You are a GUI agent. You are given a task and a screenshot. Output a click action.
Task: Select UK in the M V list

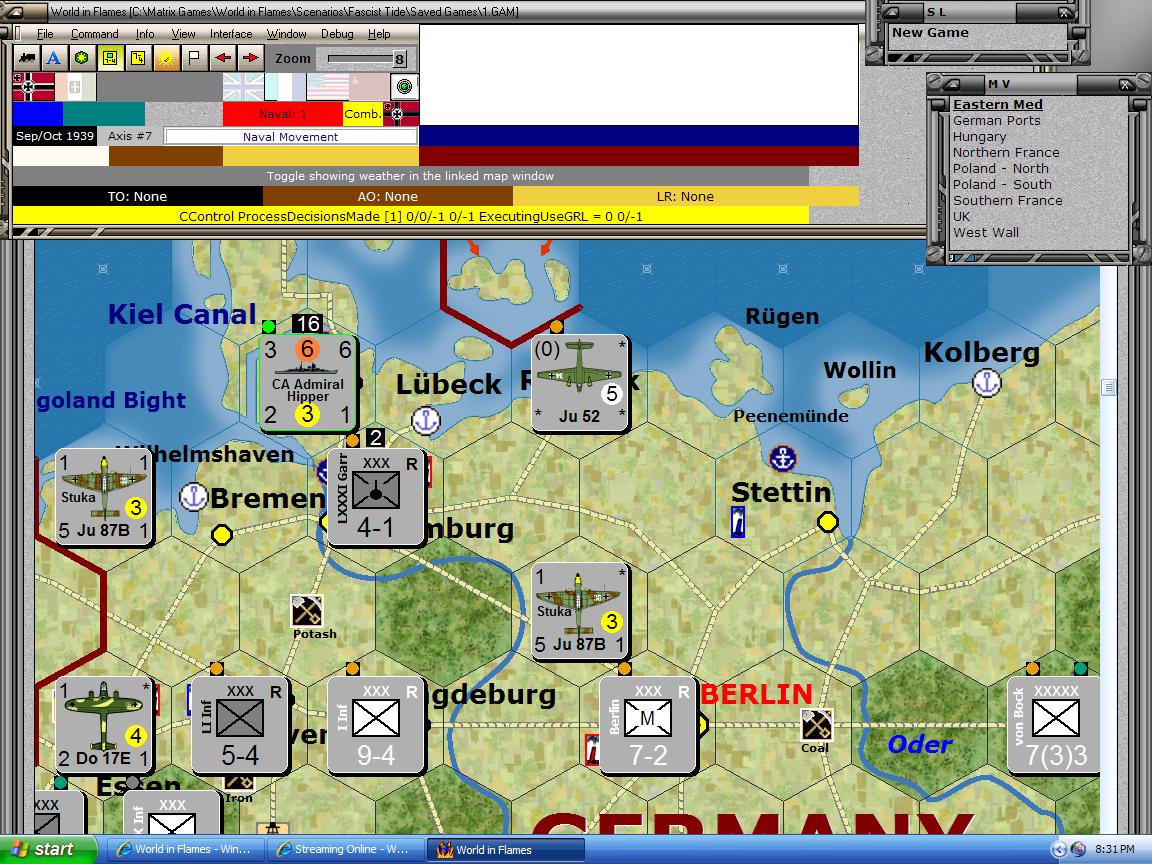click(x=961, y=217)
